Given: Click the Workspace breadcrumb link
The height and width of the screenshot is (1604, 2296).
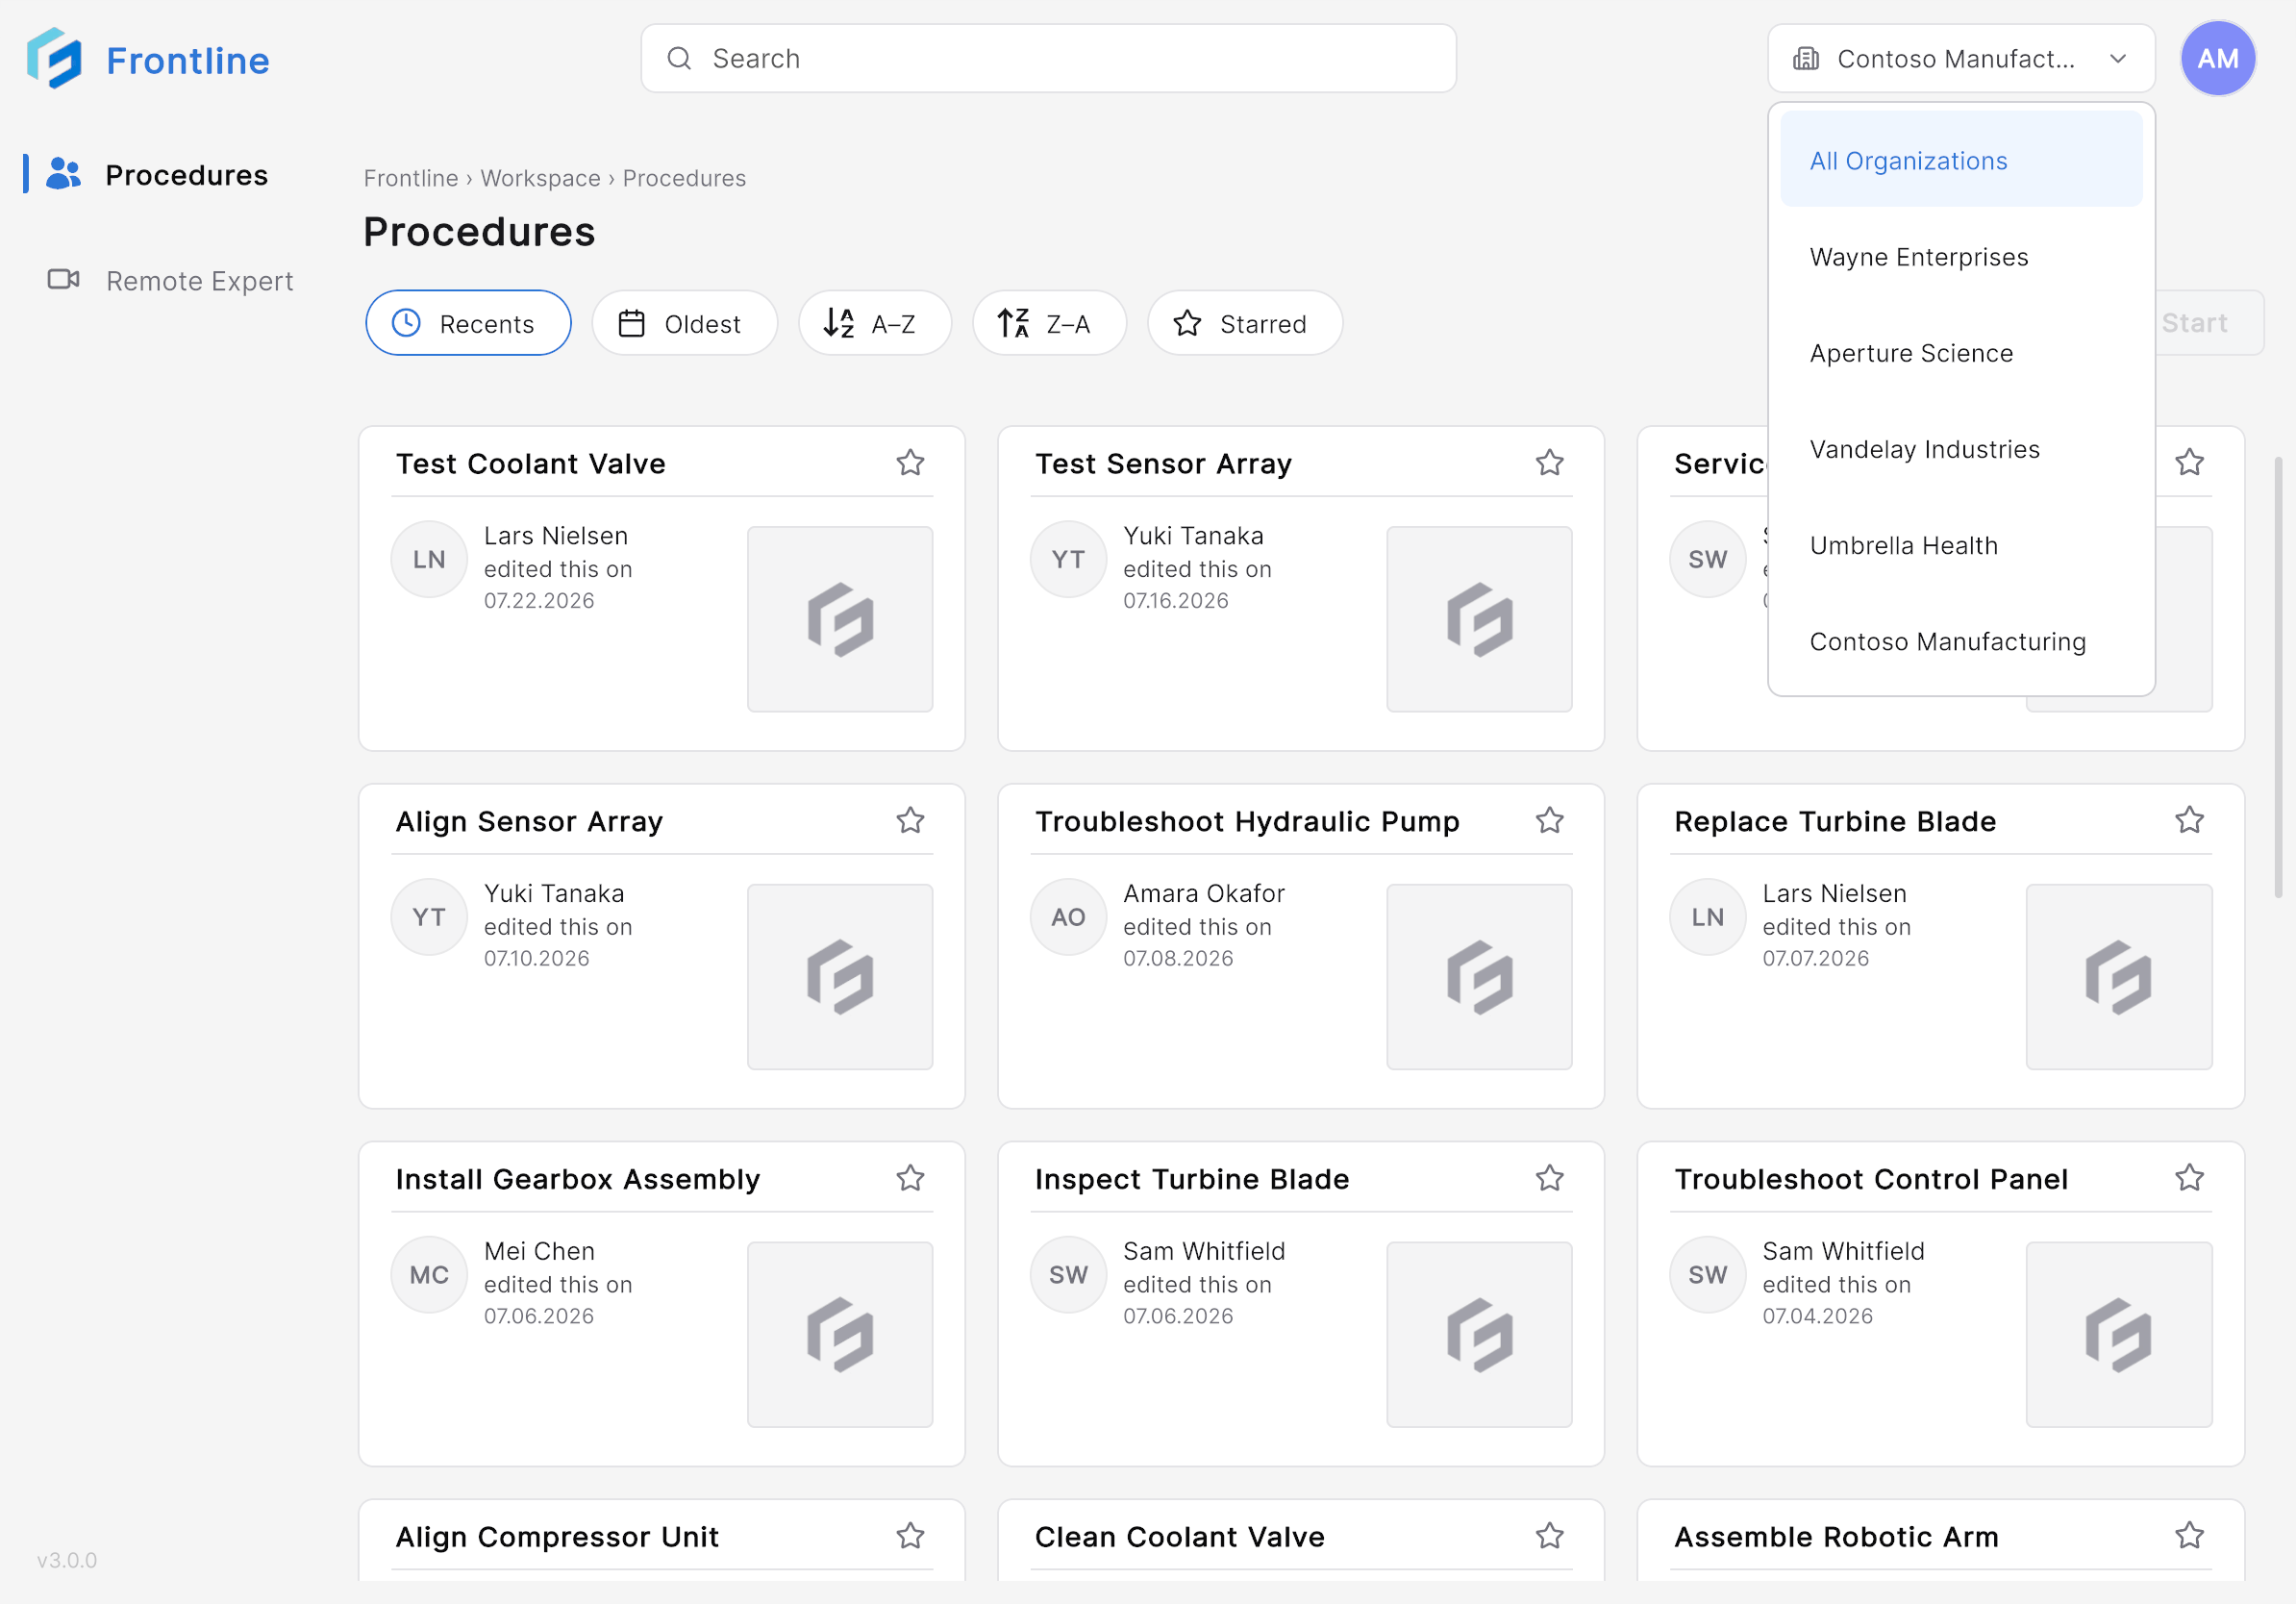Looking at the screenshot, I should (x=540, y=178).
